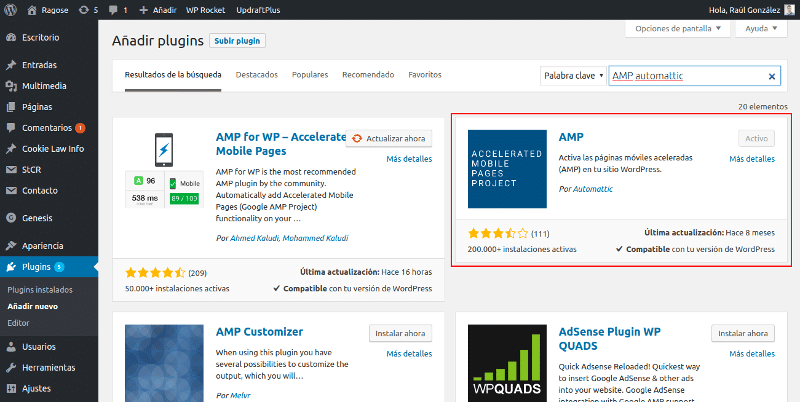Switch to Favoritos tab
This screenshot has width=800, height=402.
tap(424, 75)
